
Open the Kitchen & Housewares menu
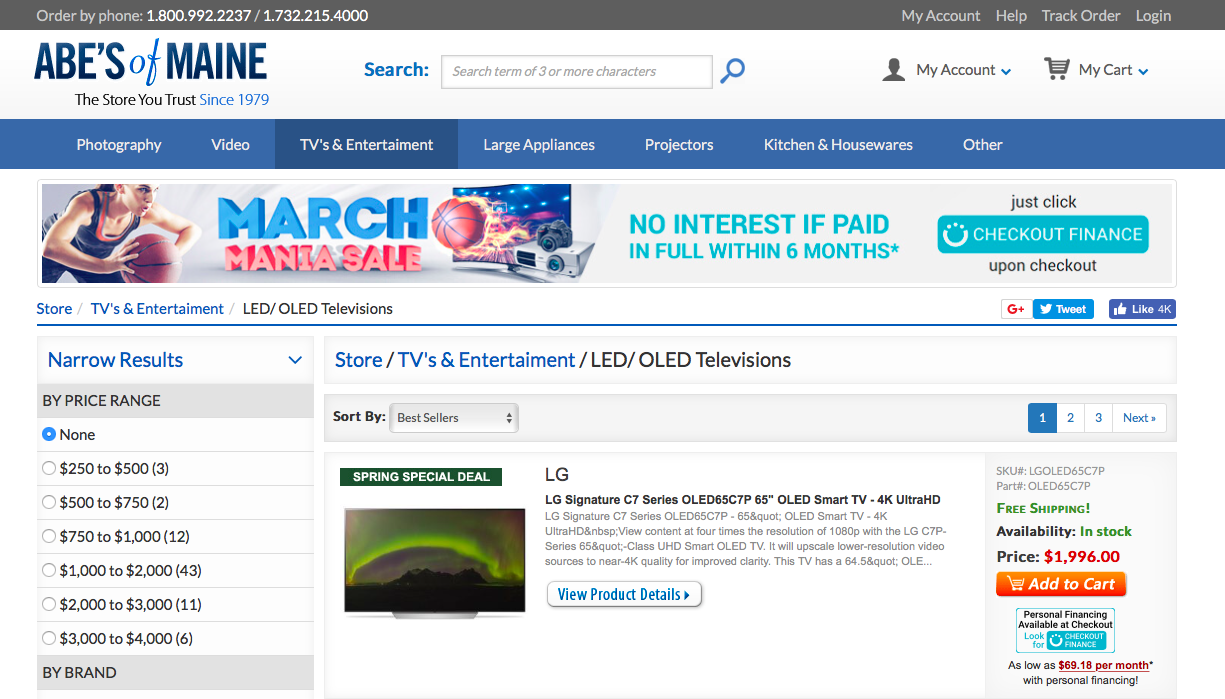[838, 145]
